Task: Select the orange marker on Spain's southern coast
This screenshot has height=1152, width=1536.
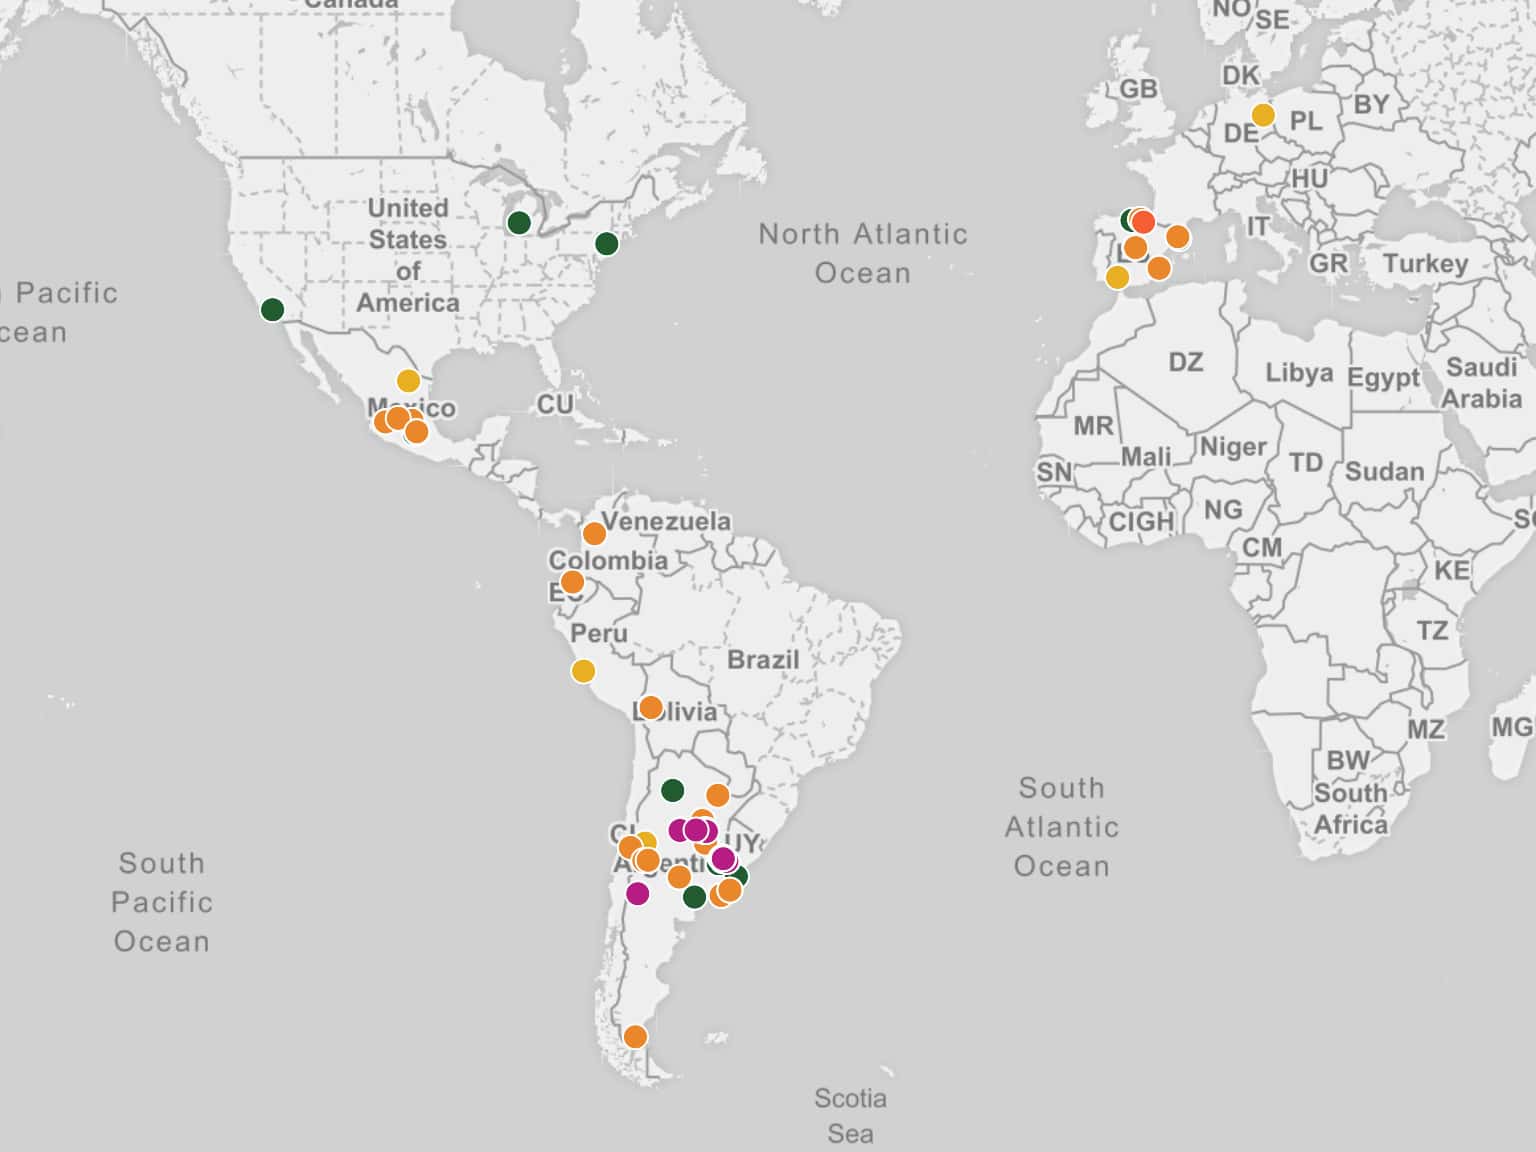Action: click(x=1158, y=268)
